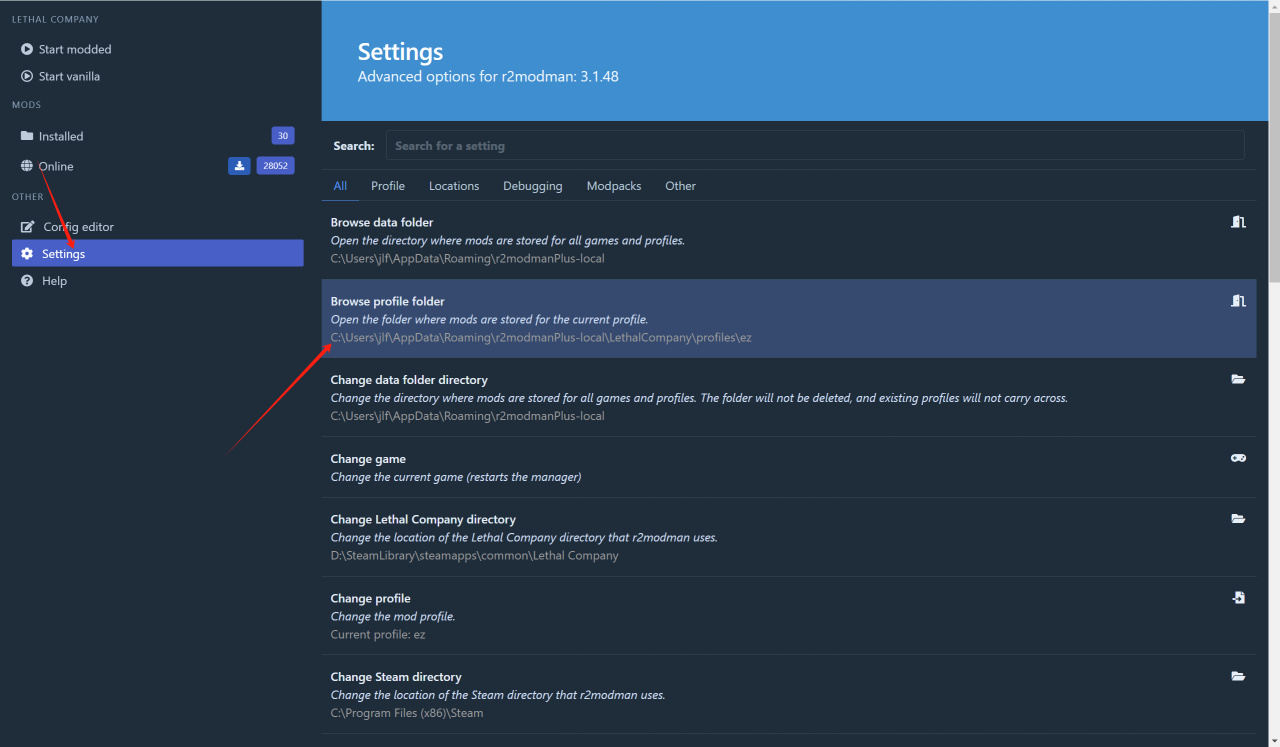
Task: Click the download icon badge beside Online
Action: [239, 166]
